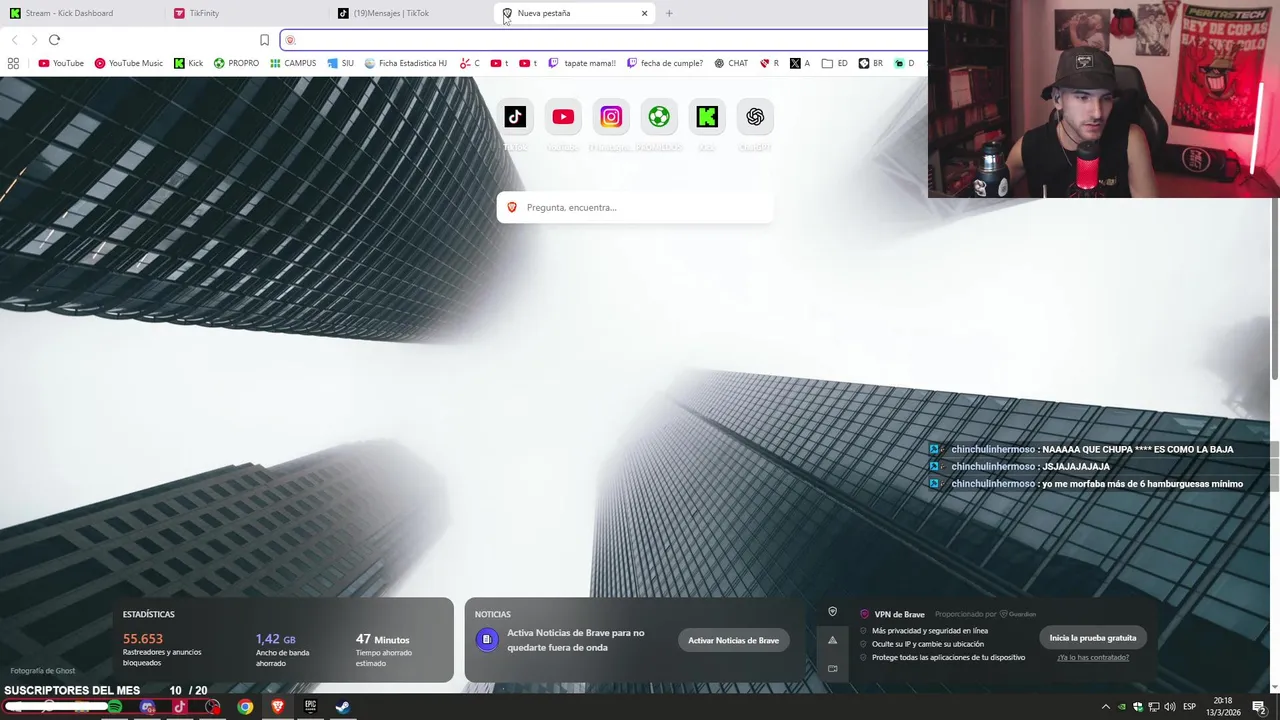
Task: Click the NVIDIA tray icon
Action: [x=1122, y=707]
